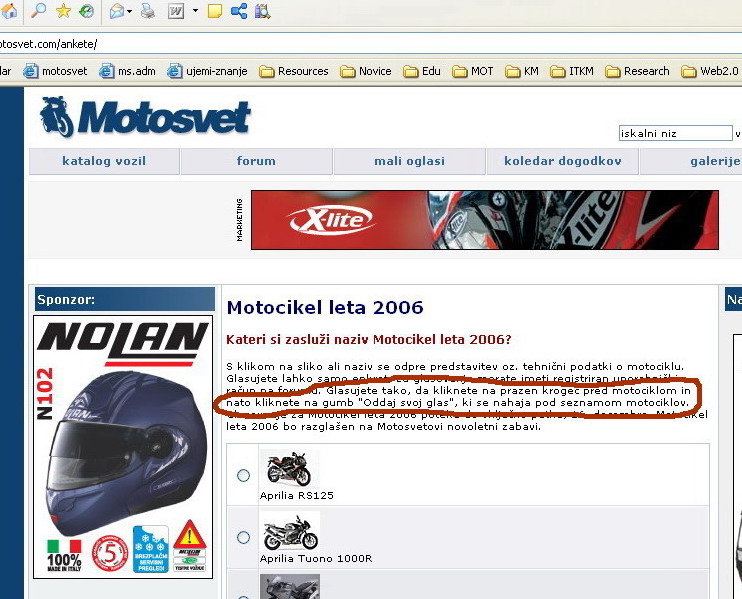Click the 'Motocikel leta 2006' heading

coord(325,307)
